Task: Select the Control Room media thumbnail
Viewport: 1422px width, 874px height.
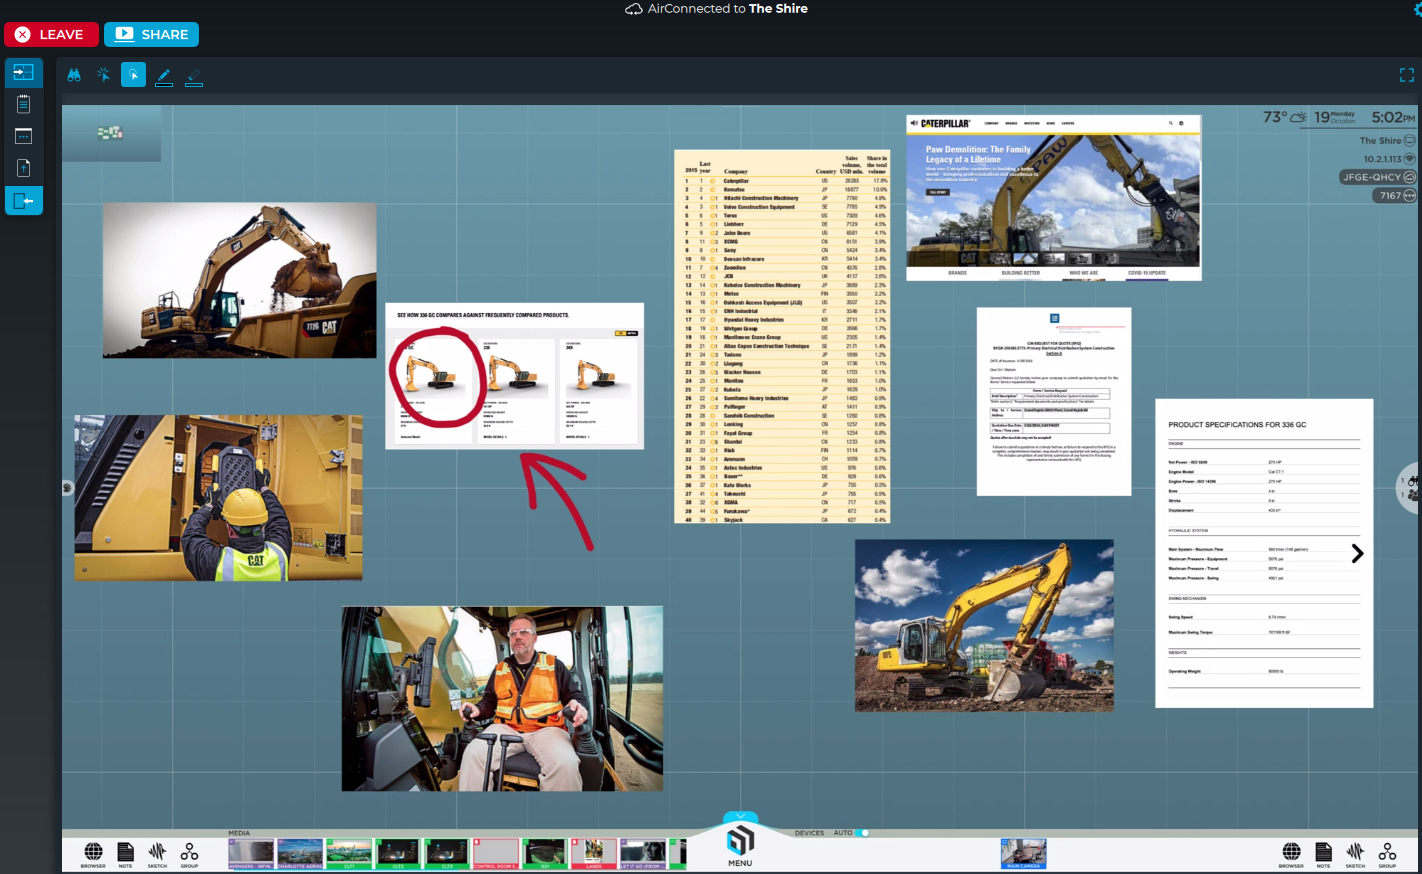Action: click(x=496, y=854)
